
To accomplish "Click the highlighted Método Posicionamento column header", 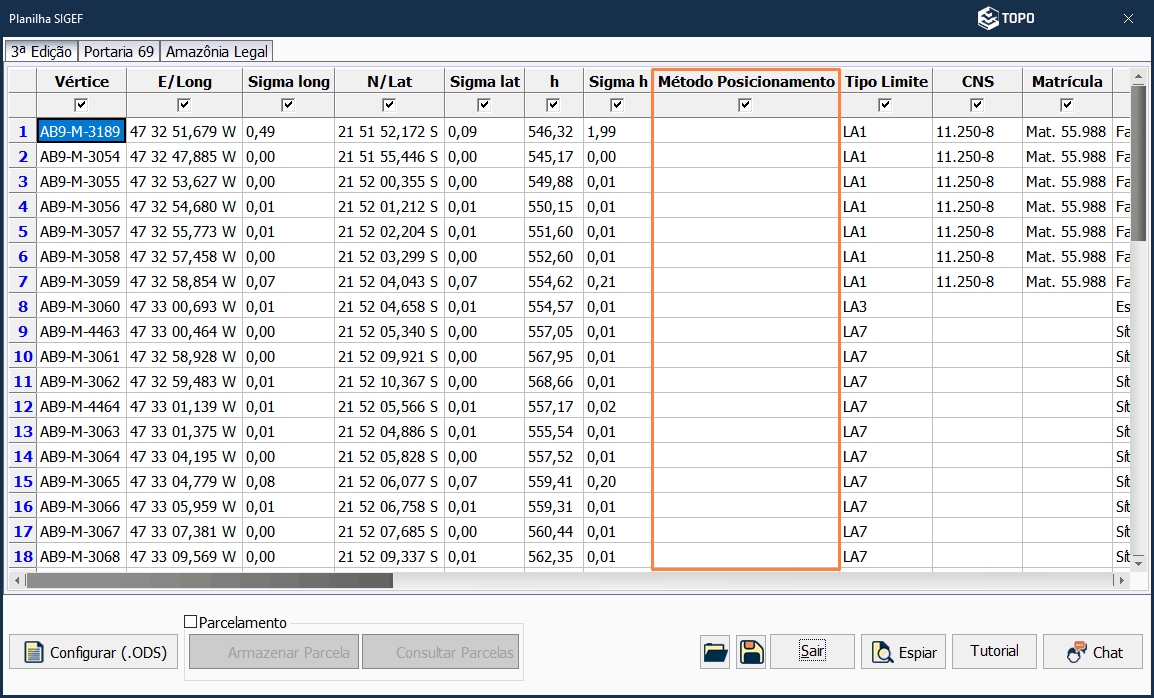I will (746, 80).
